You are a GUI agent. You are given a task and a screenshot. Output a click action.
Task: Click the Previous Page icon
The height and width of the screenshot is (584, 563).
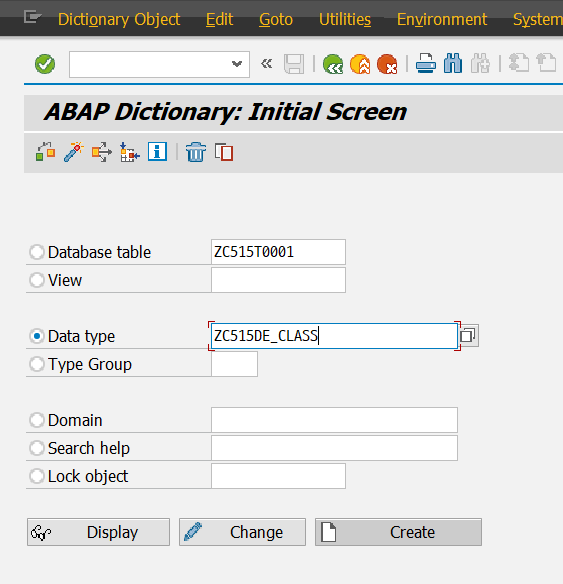tap(546, 63)
